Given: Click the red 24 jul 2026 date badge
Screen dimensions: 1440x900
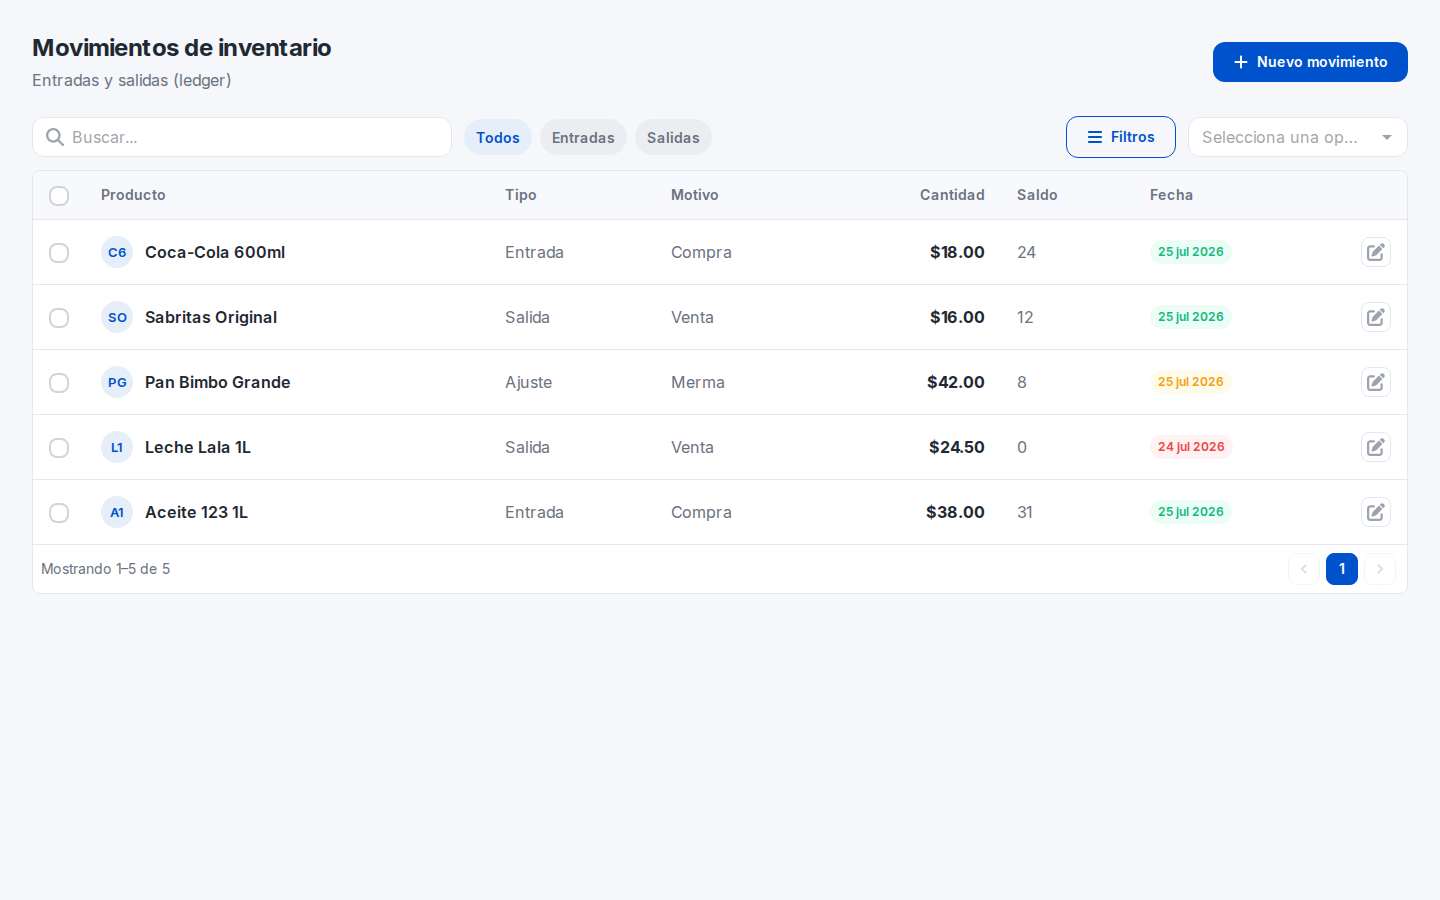Looking at the screenshot, I should coord(1191,447).
